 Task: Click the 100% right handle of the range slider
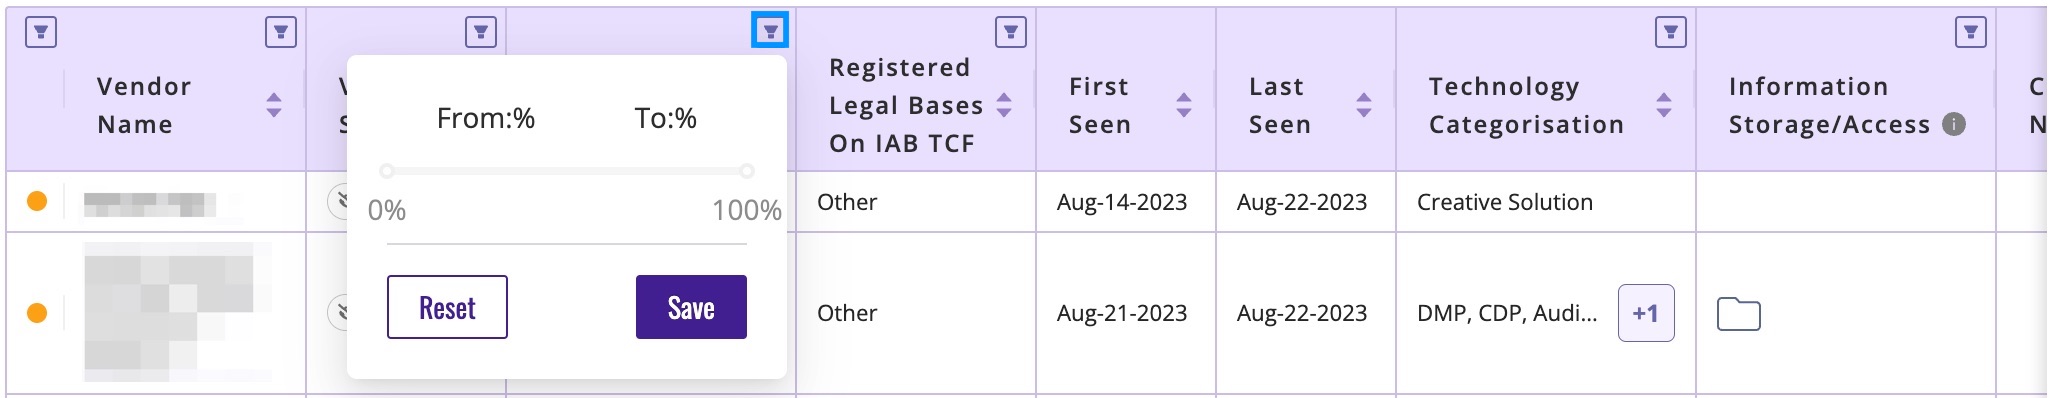[747, 171]
